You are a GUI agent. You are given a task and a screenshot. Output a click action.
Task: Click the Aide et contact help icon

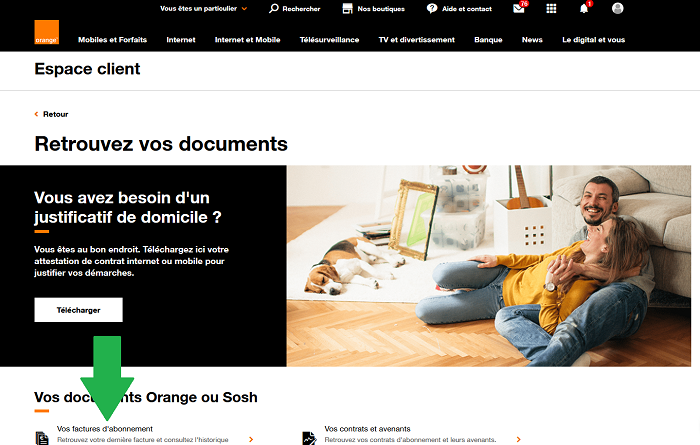tap(431, 8)
